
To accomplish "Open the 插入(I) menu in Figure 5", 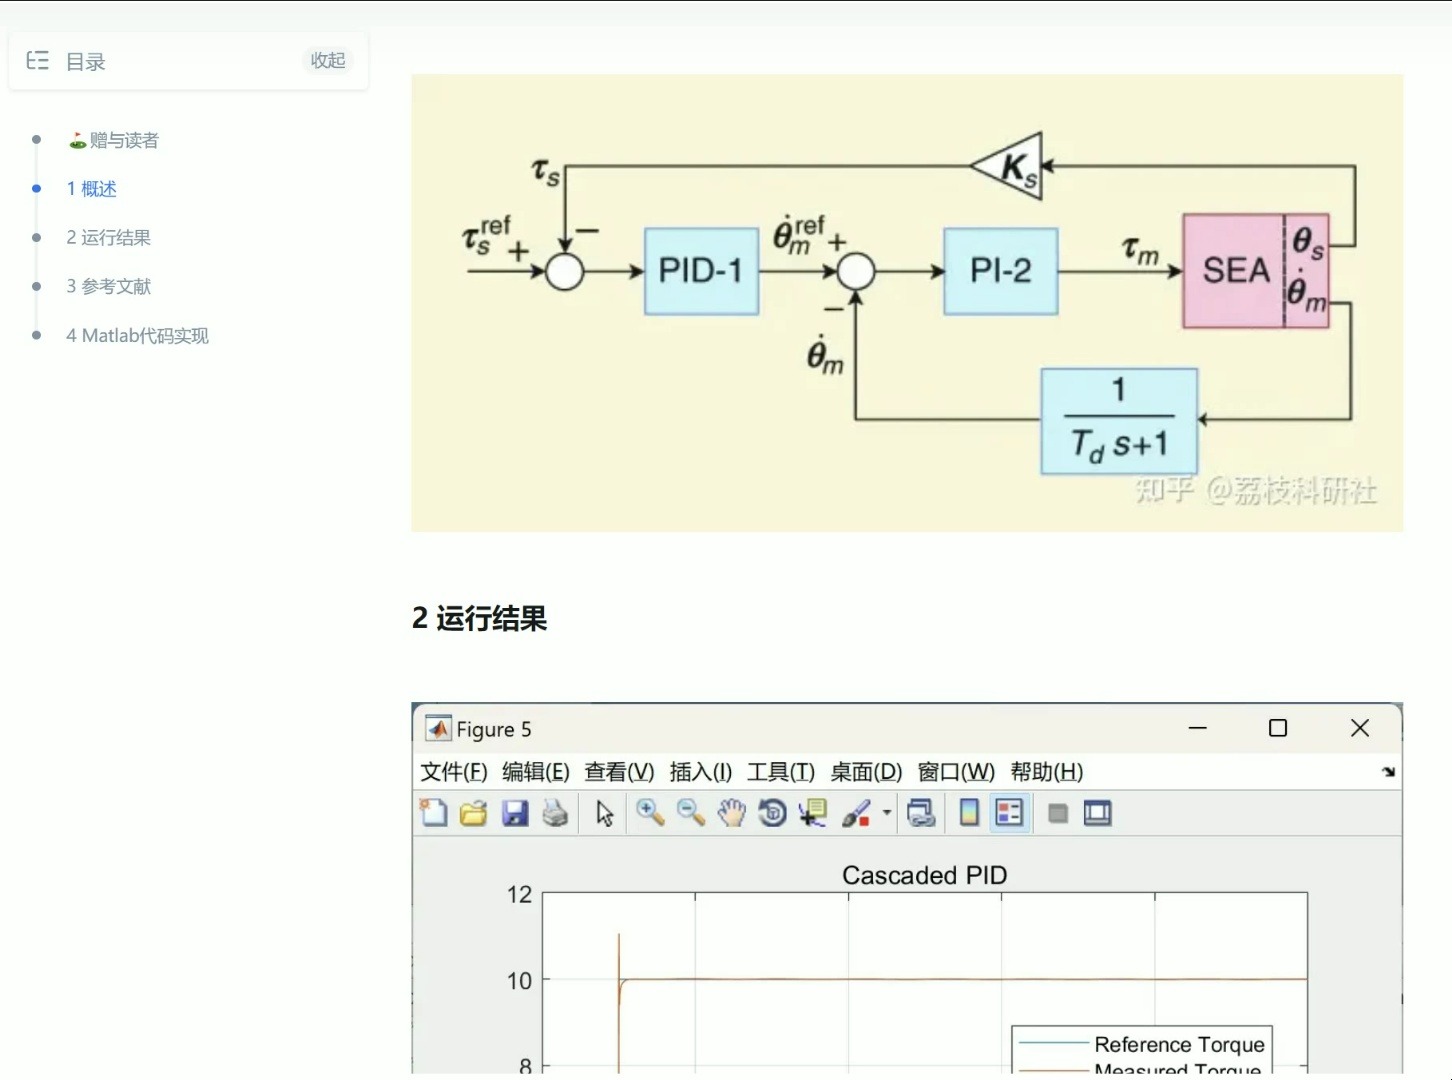I will (701, 772).
